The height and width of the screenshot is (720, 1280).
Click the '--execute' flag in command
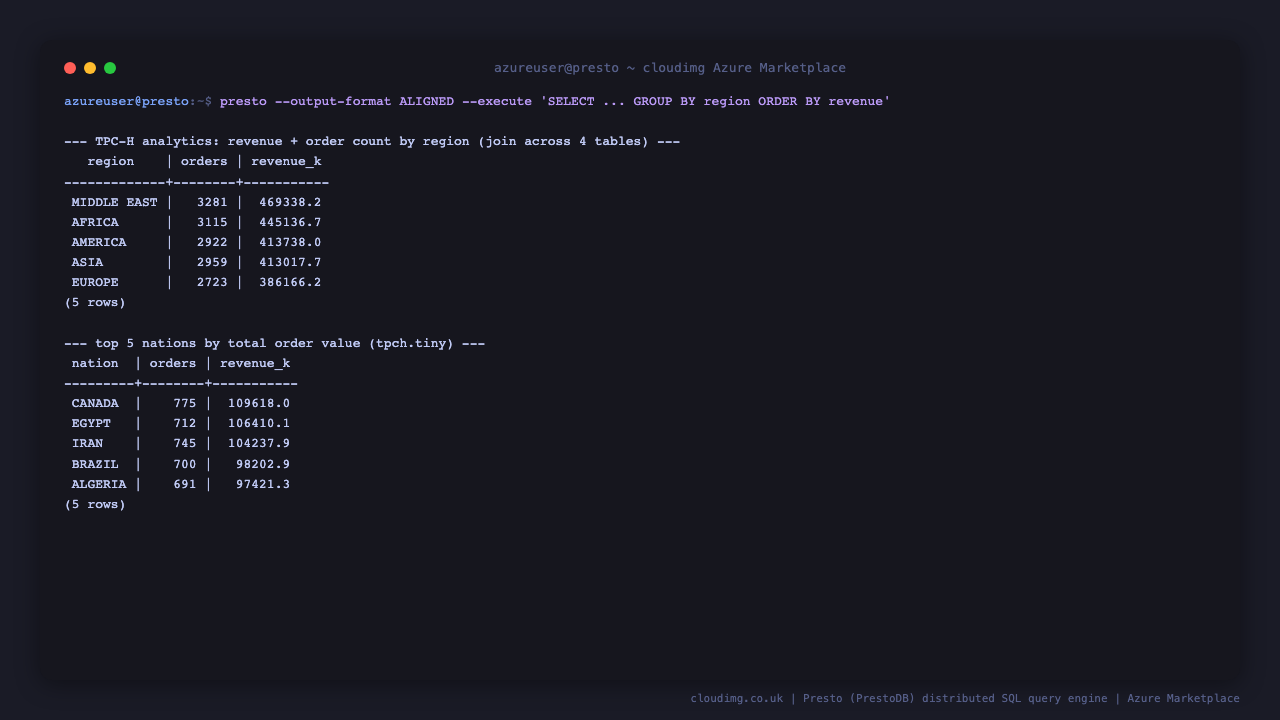coord(497,101)
